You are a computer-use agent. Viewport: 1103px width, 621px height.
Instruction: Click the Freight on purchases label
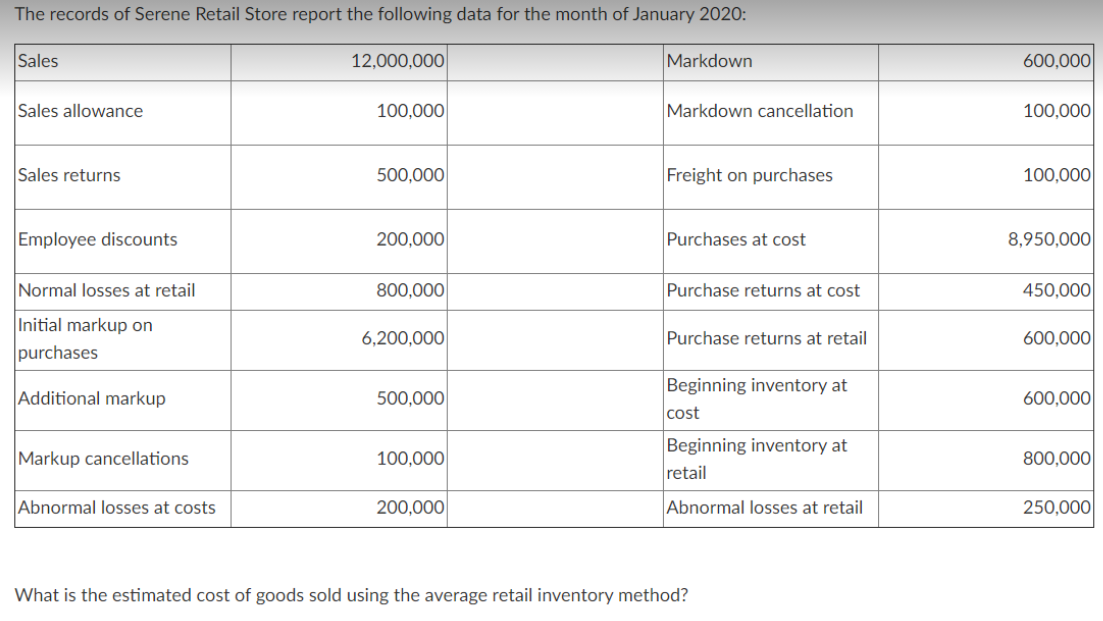tap(748, 175)
